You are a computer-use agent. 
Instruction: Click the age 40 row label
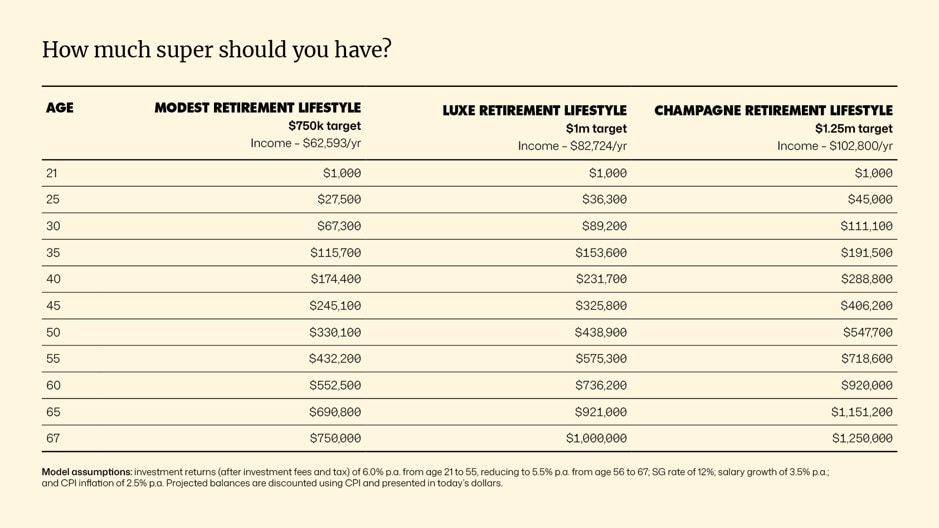53,279
